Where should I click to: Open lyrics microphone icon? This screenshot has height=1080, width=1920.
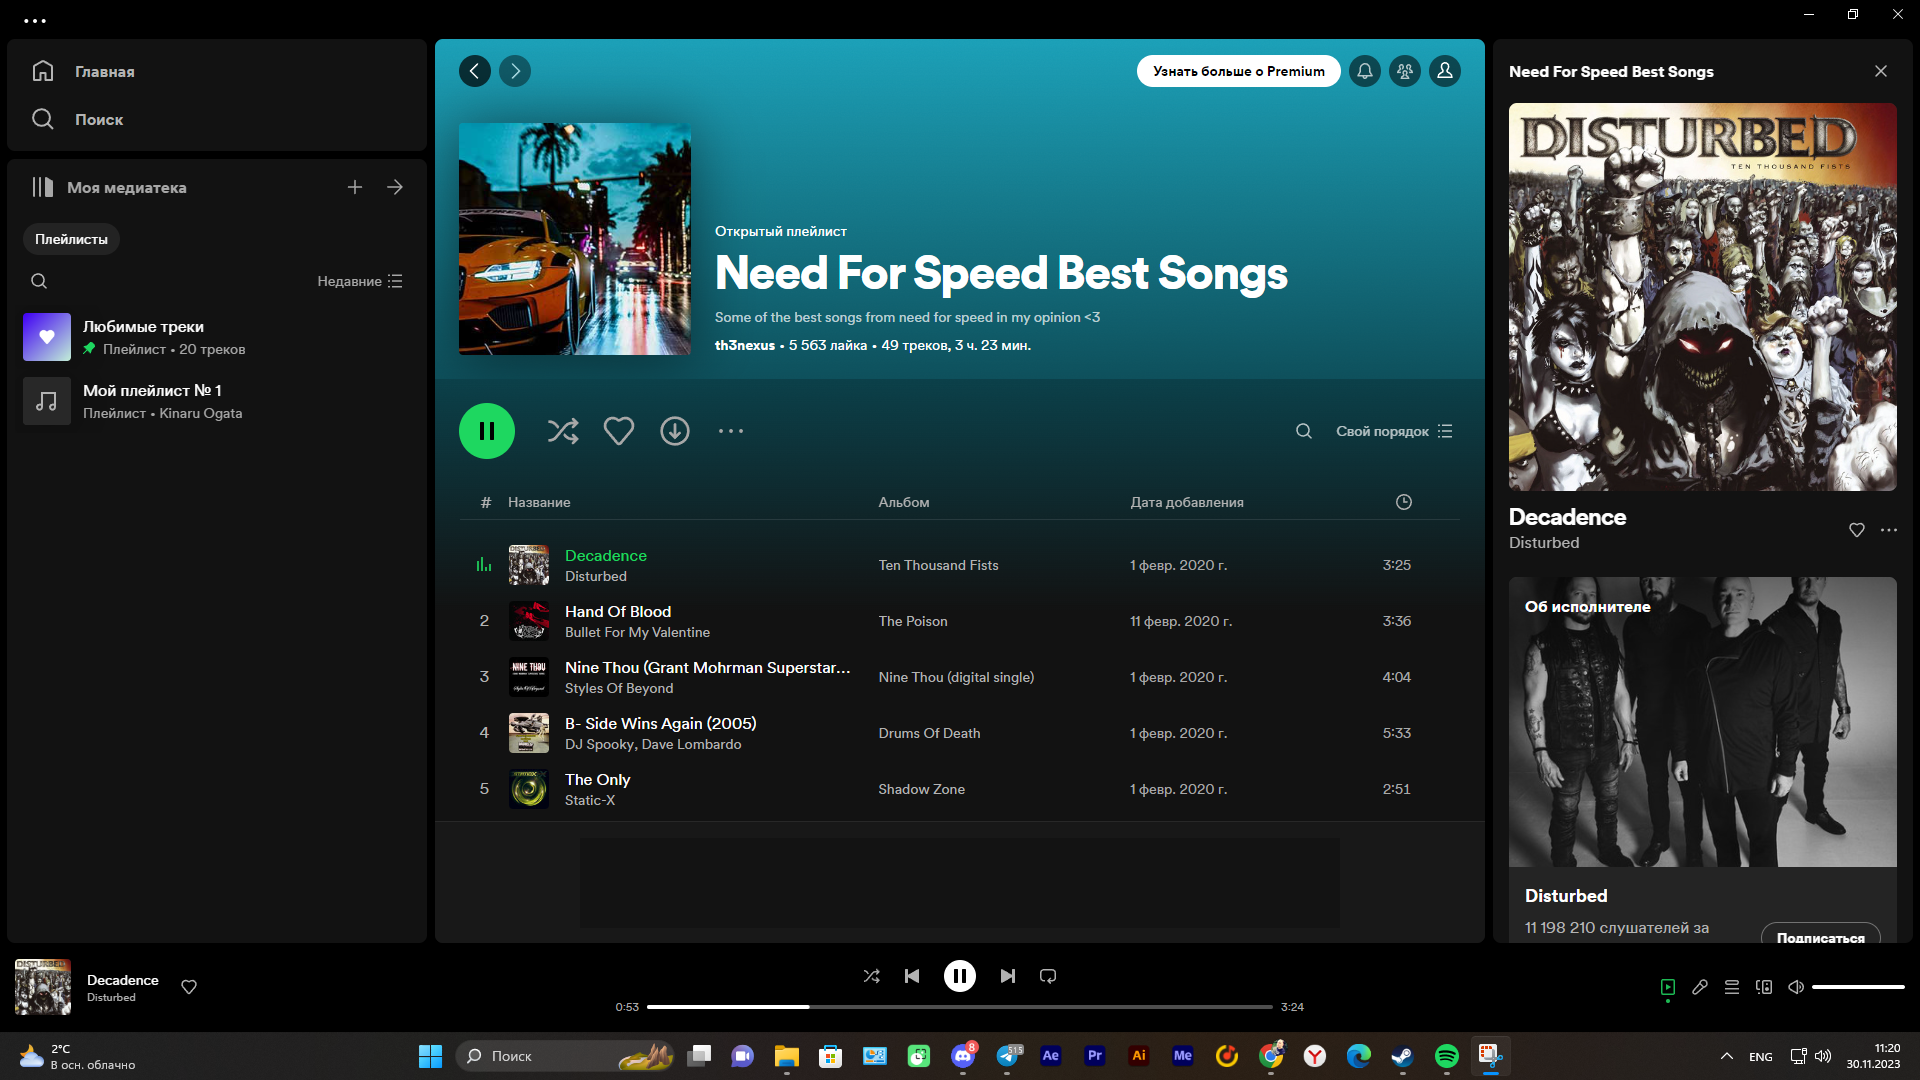coord(1700,987)
